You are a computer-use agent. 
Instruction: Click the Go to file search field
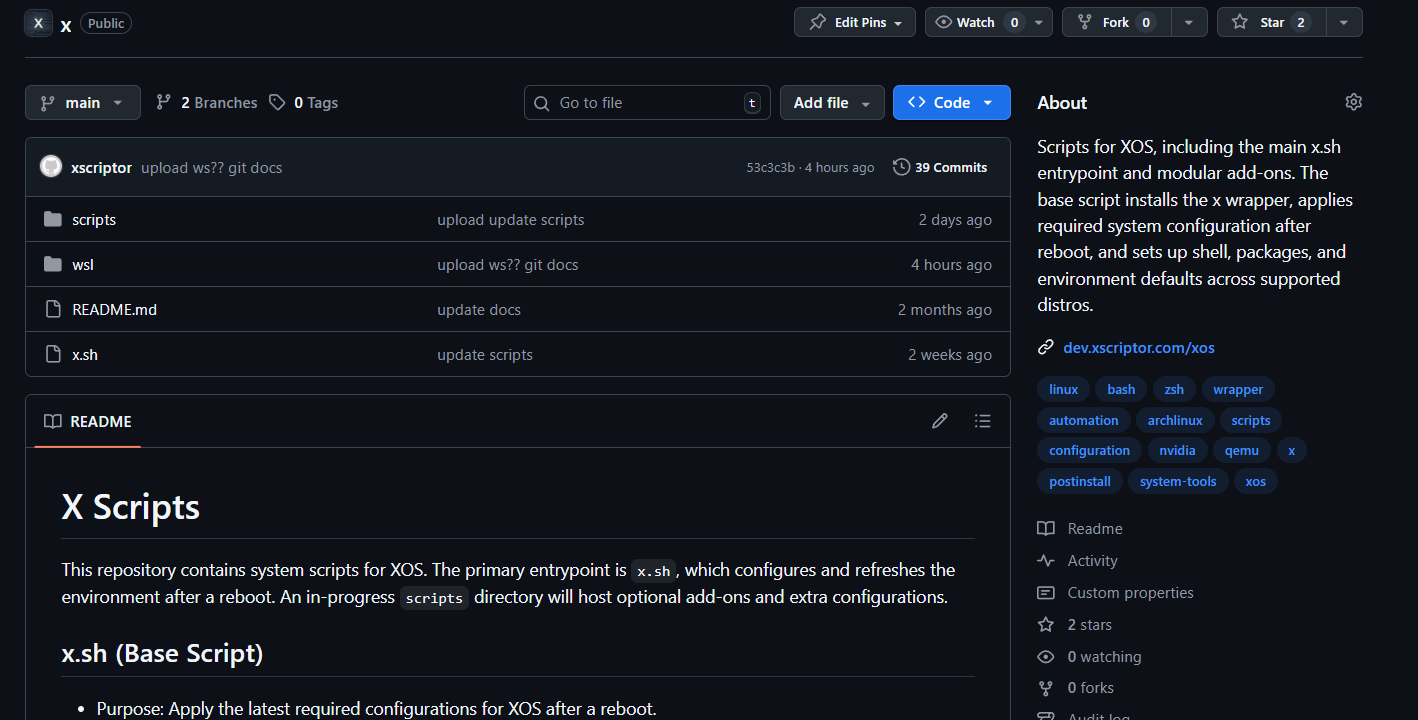(x=647, y=102)
